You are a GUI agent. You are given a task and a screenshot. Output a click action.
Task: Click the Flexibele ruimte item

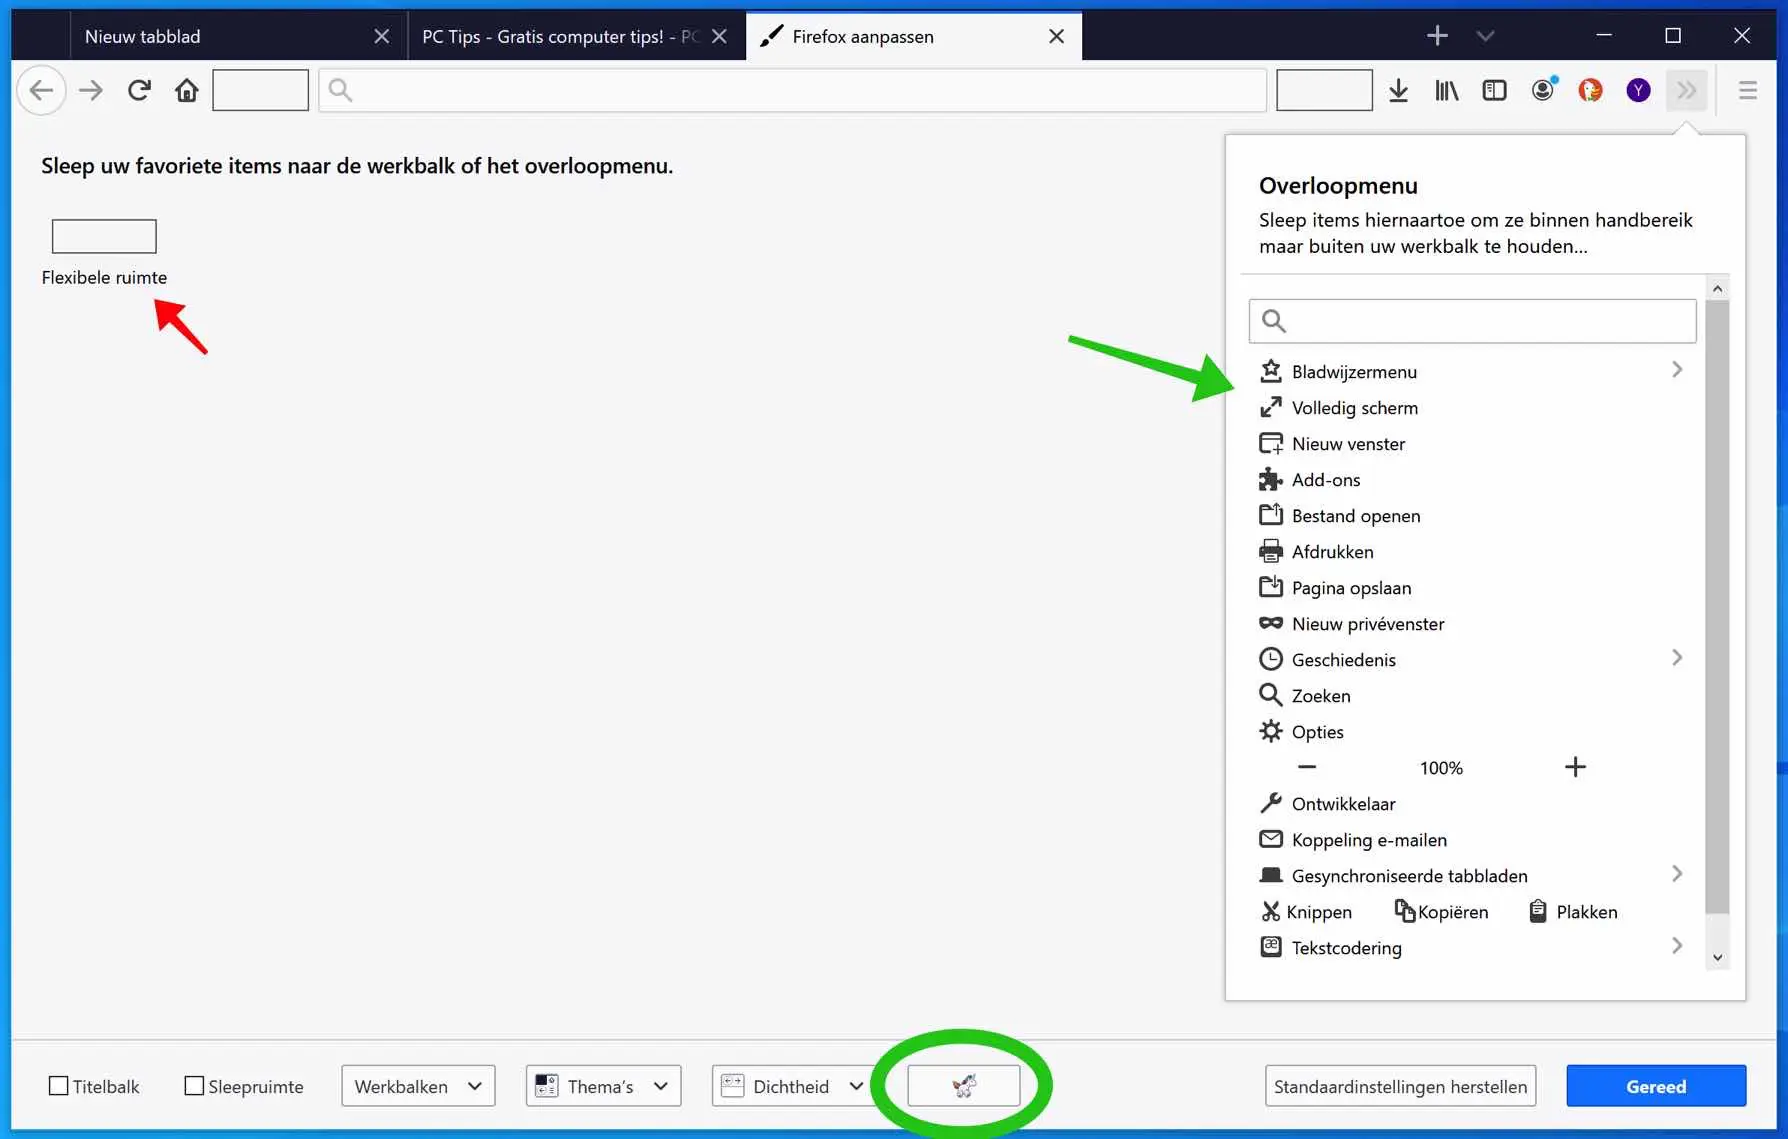104,252
